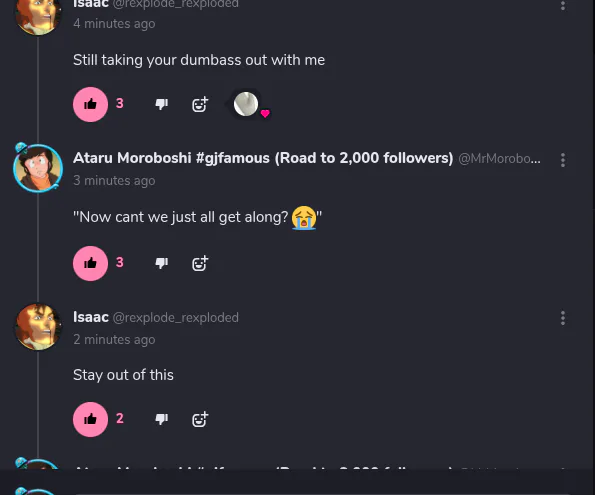
Task: Open options menu for Ataru Moroboshi's comment
Action: point(563,160)
